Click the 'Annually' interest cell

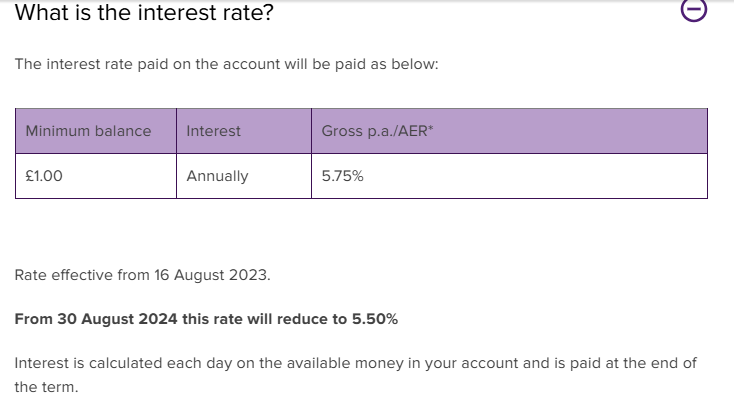(244, 176)
